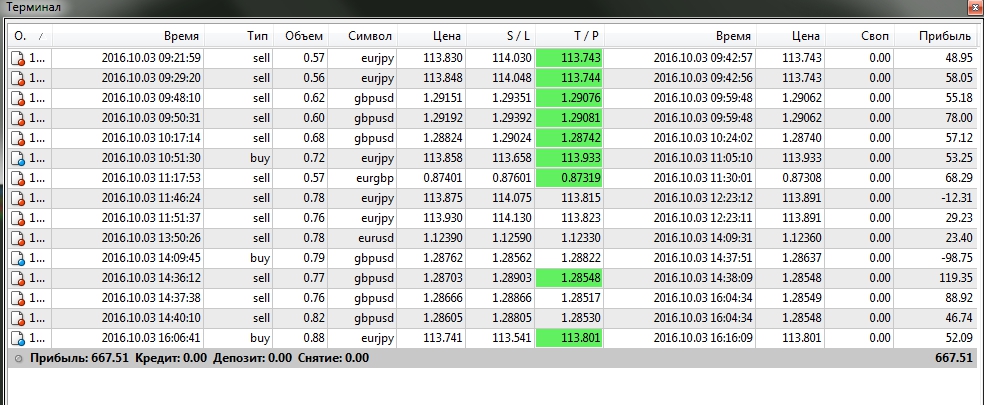The width and height of the screenshot is (984, 405).
Task: Click the order icon for the 09:21:59 trade
Action: [18, 58]
